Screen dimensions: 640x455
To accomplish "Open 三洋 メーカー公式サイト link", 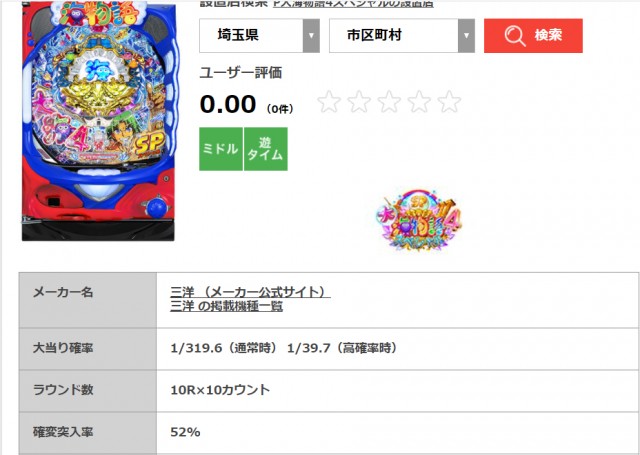I will pos(250,292).
